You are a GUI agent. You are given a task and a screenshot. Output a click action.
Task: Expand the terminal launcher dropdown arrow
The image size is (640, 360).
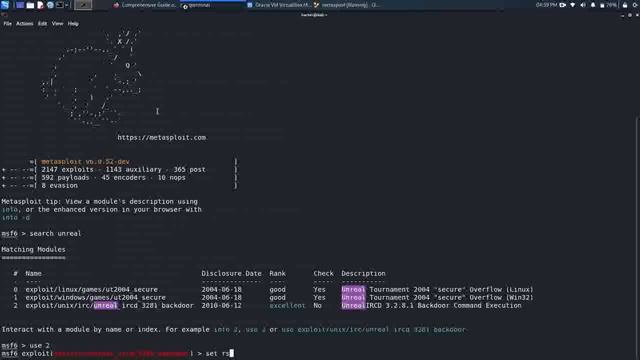pyautogui.click(x=67, y=5)
